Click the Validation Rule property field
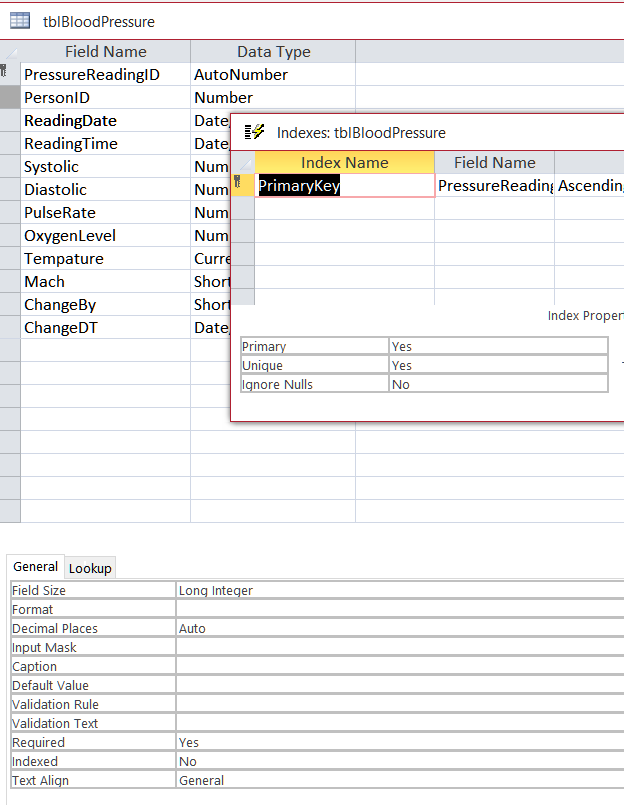624x805 pixels. pyautogui.click(x=400, y=704)
